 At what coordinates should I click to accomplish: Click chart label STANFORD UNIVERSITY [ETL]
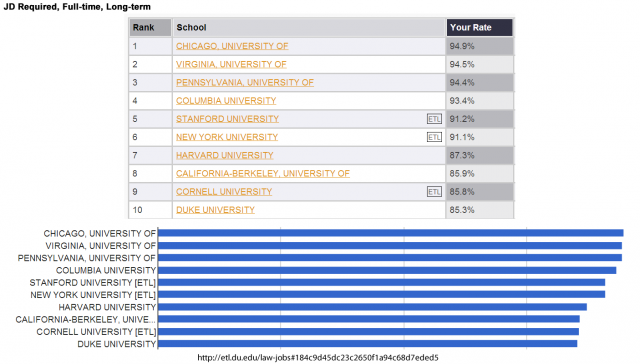pos(93,282)
